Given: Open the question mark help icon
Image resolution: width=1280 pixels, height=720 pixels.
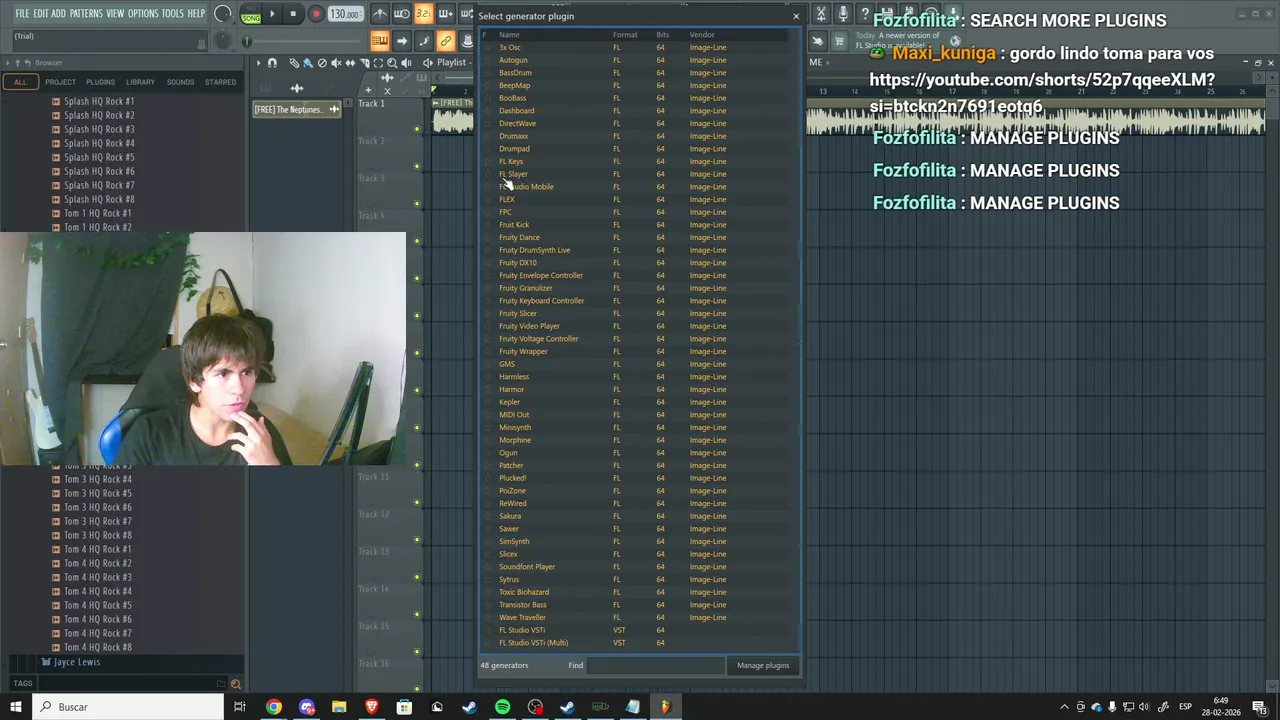Looking at the screenshot, I should (865, 13).
